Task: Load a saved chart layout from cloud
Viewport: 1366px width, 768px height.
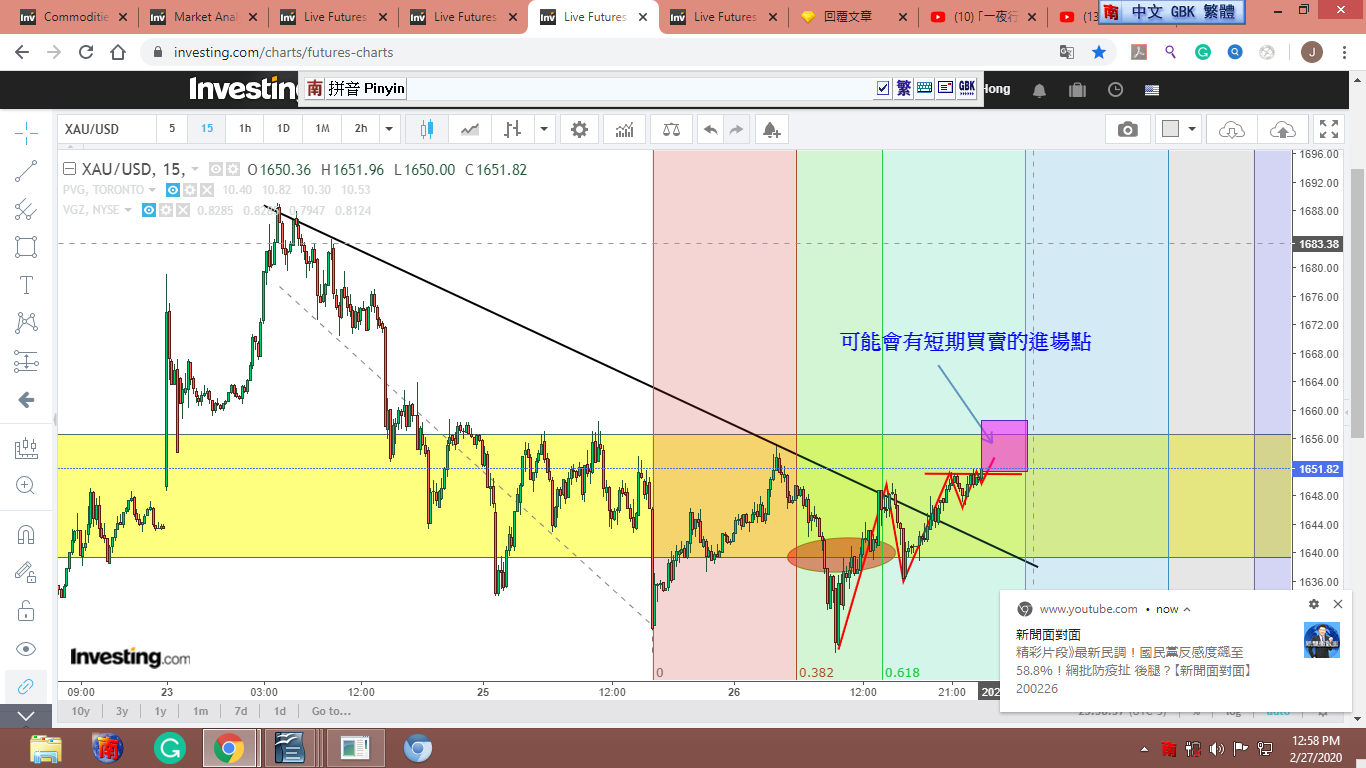Action: [x=1232, y=129]
